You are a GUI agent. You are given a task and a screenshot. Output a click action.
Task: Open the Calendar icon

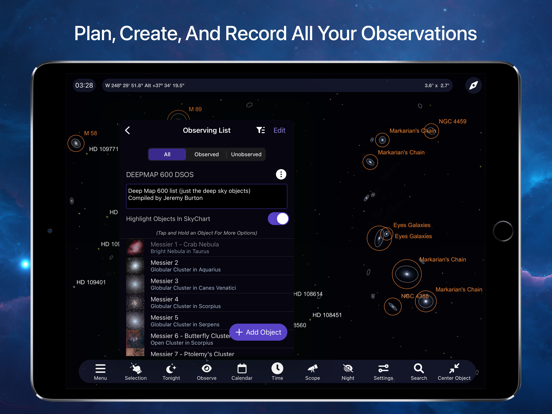pos(242,372)
